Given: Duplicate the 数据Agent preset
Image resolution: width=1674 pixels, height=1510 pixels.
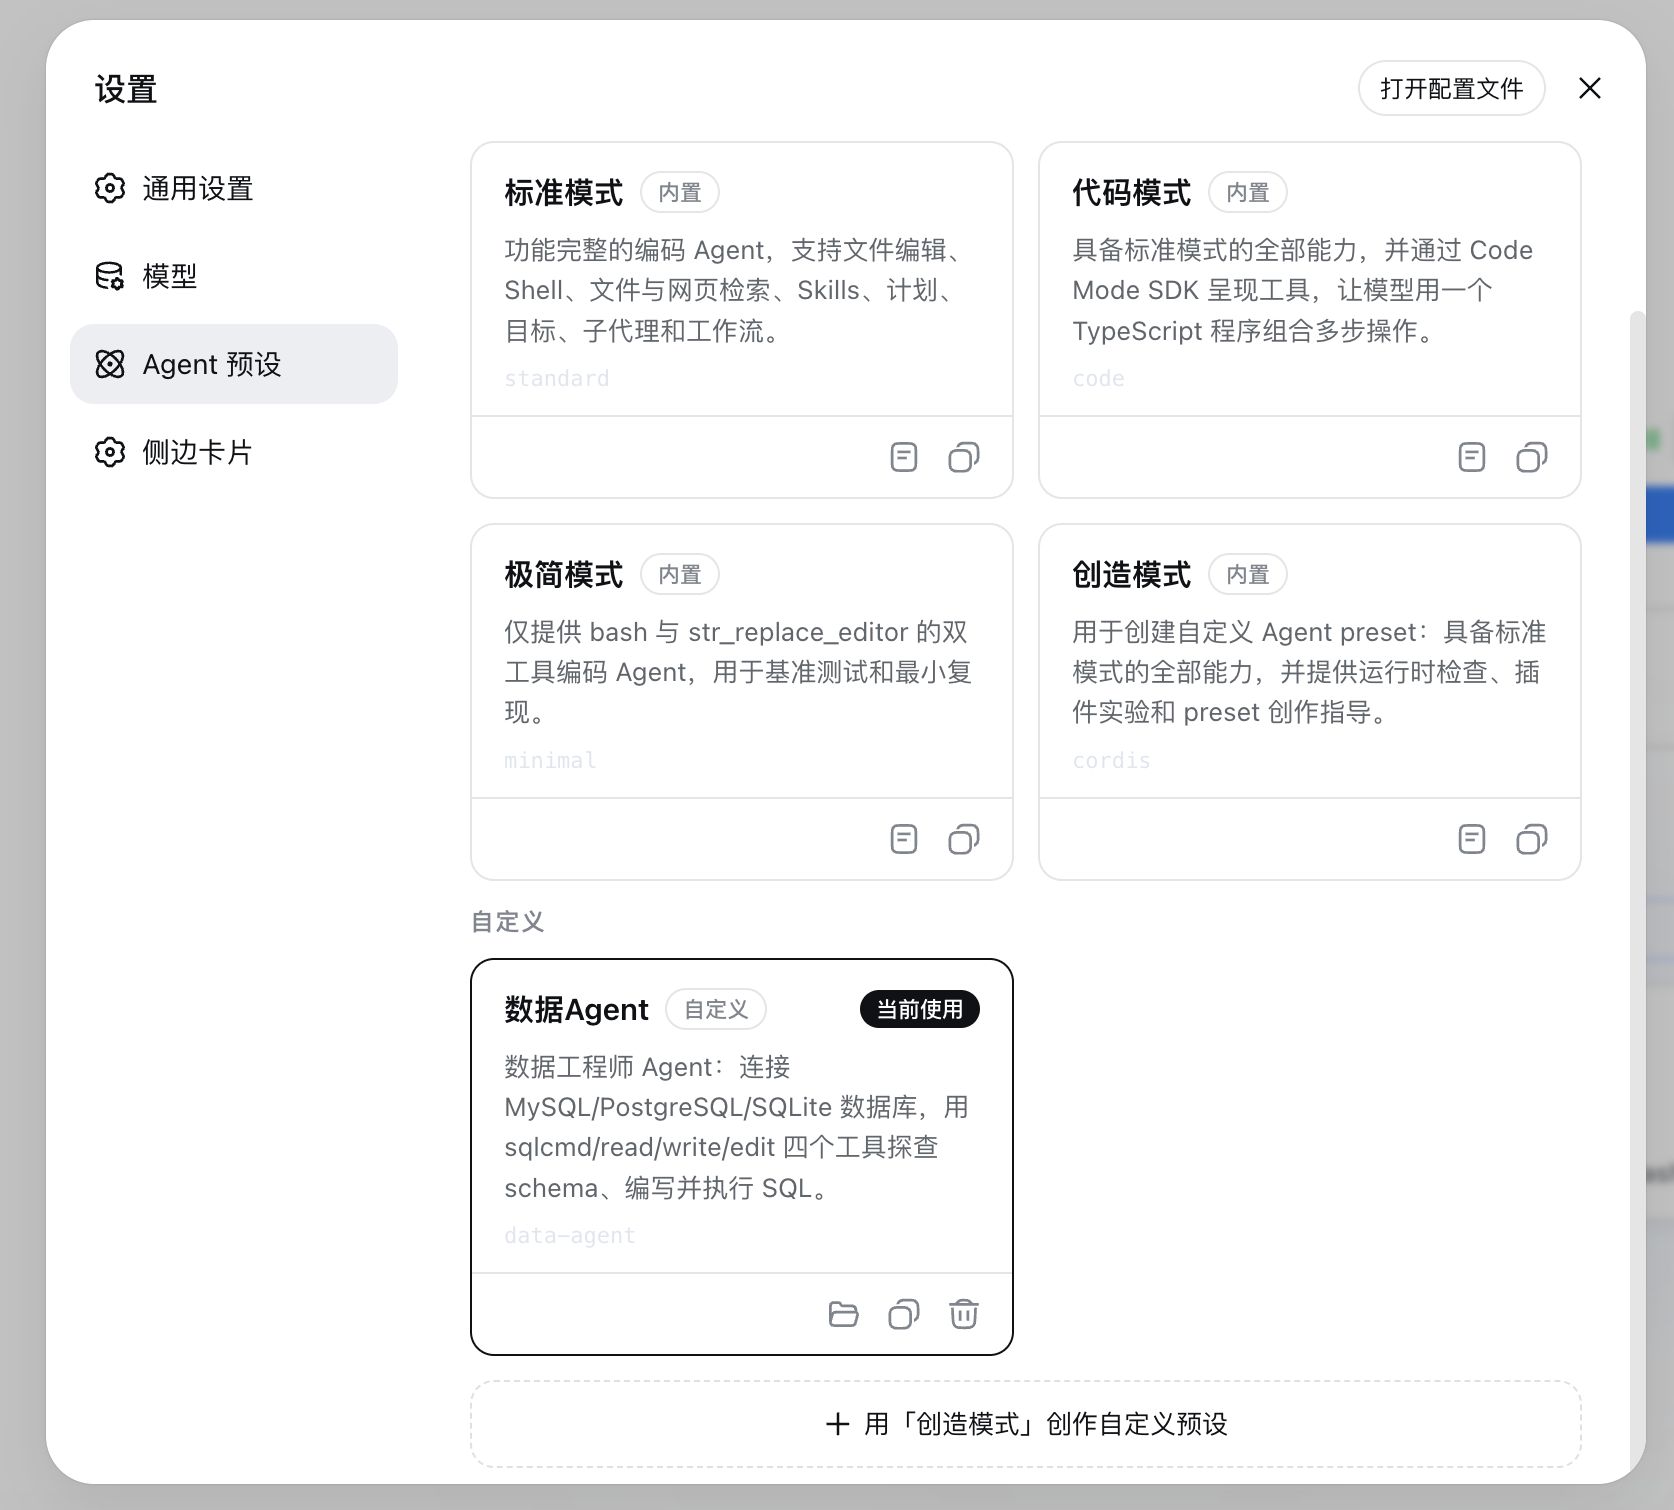Looking at the screenshot, I should [x=904, y=1314].
